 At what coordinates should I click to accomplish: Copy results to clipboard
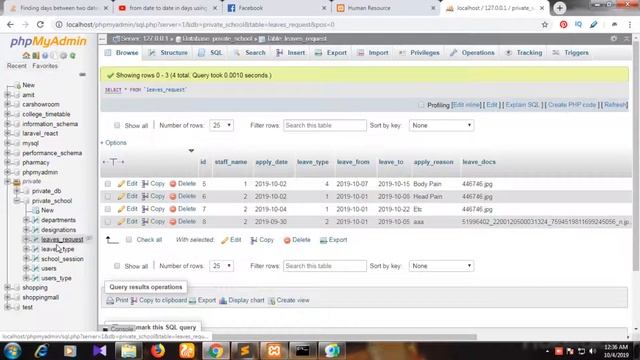[158, 300]
